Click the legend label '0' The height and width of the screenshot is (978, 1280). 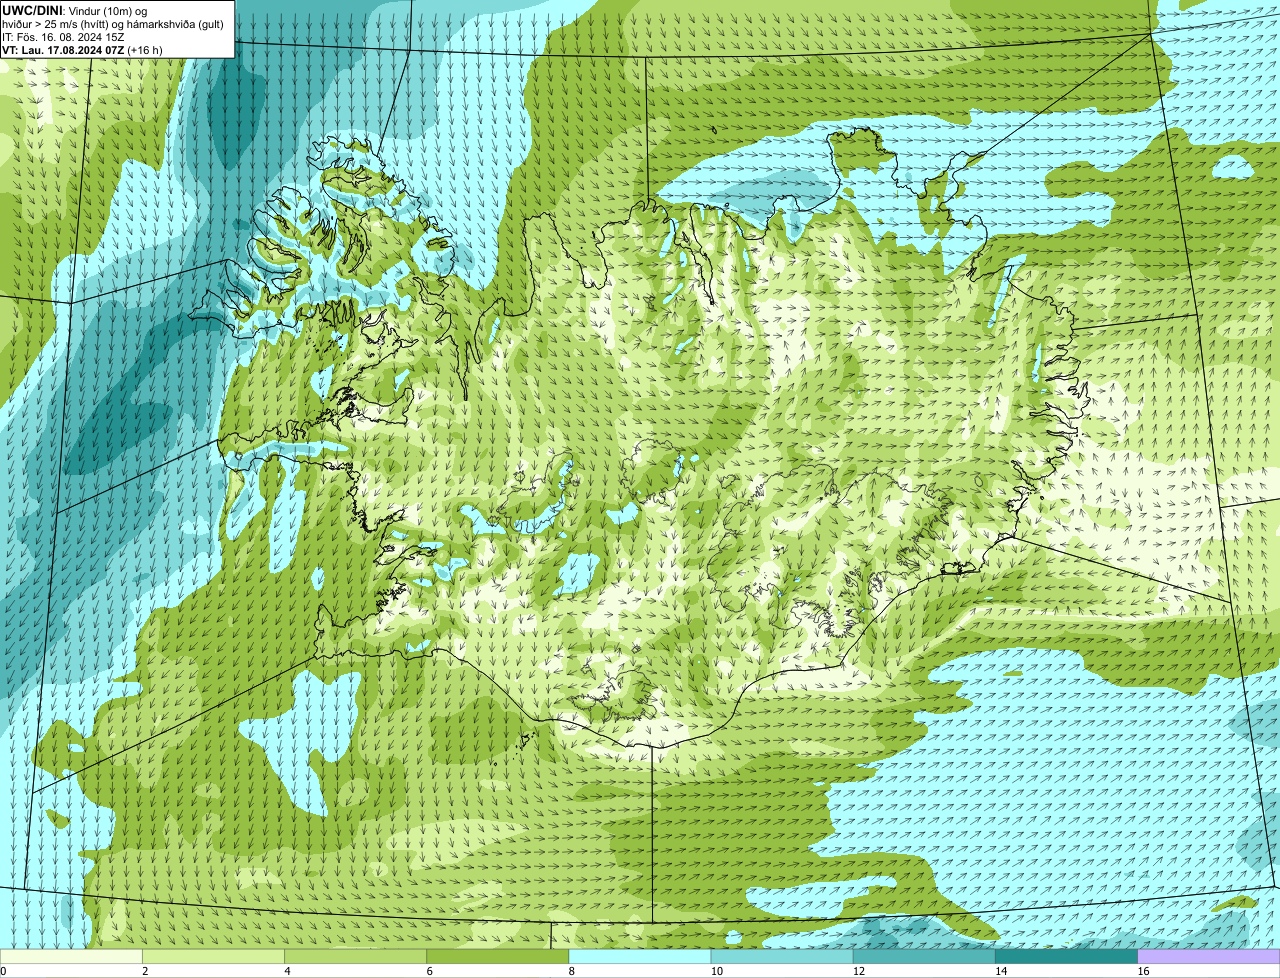(x=3, y=971)
